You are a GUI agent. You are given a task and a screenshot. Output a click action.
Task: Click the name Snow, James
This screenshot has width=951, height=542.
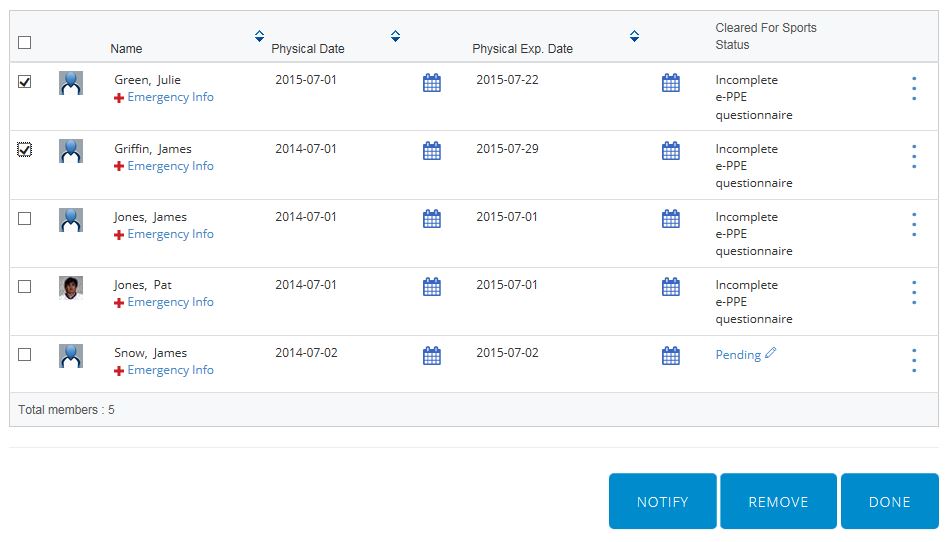click(x=150, y=352)
